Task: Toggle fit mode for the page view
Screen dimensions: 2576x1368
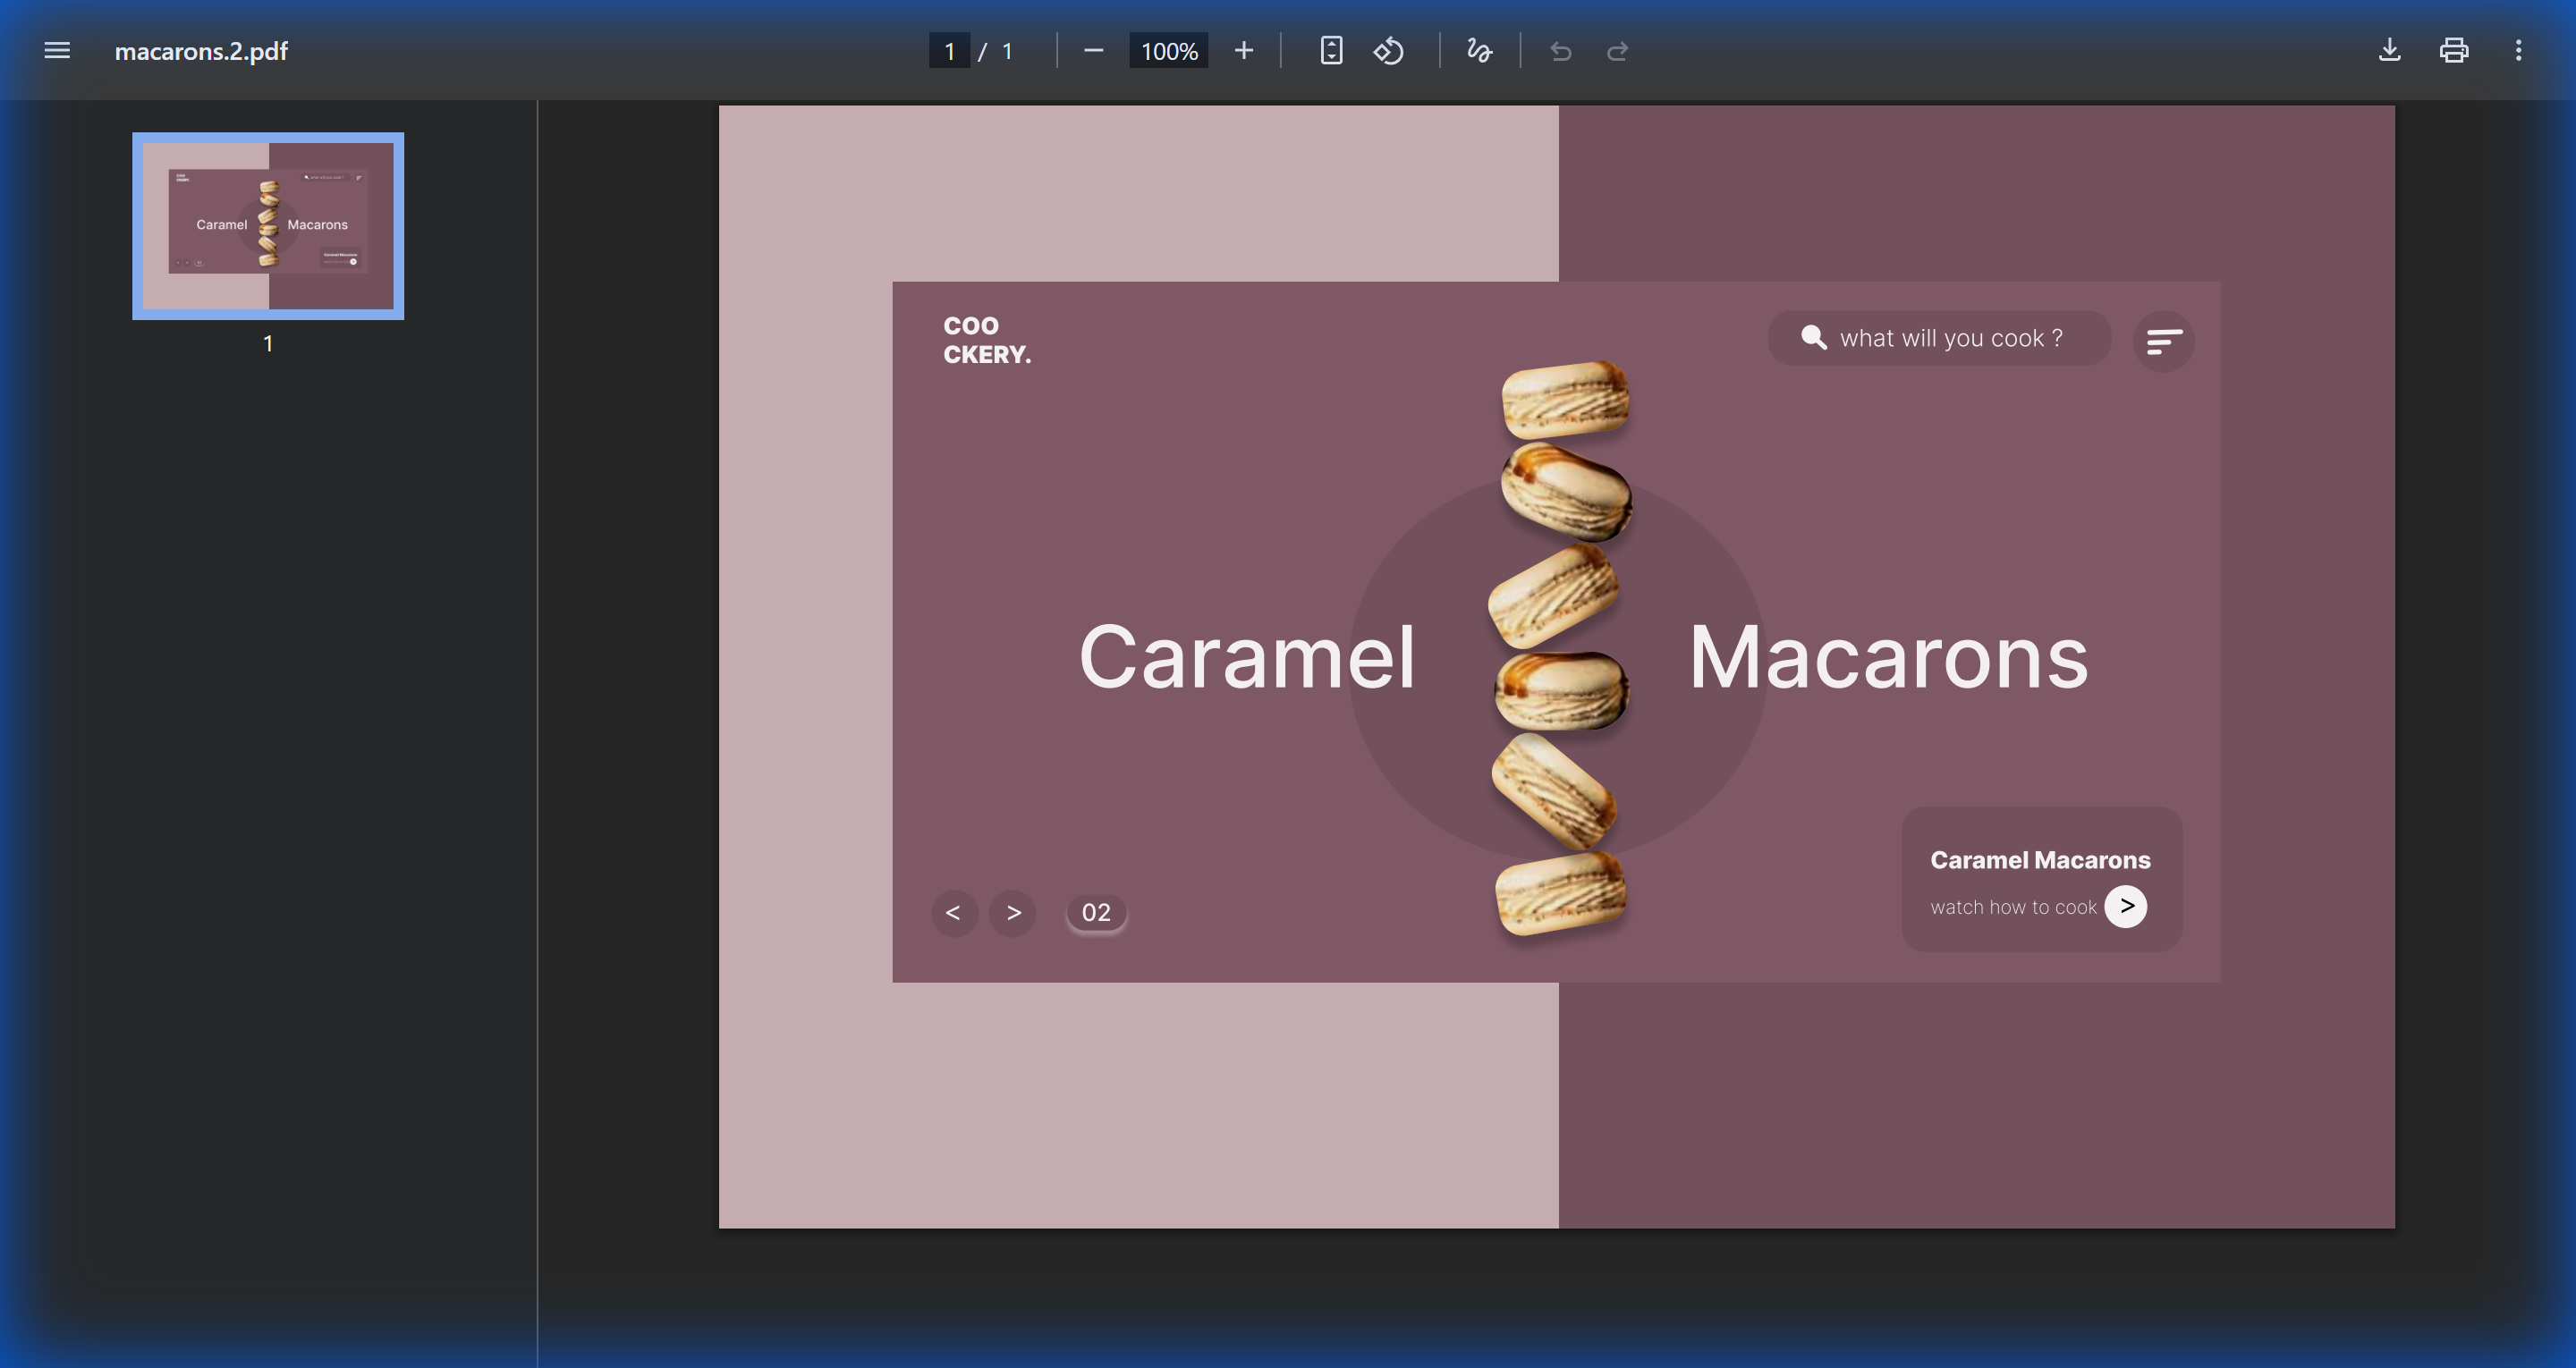Action: tap(1330, 50)
